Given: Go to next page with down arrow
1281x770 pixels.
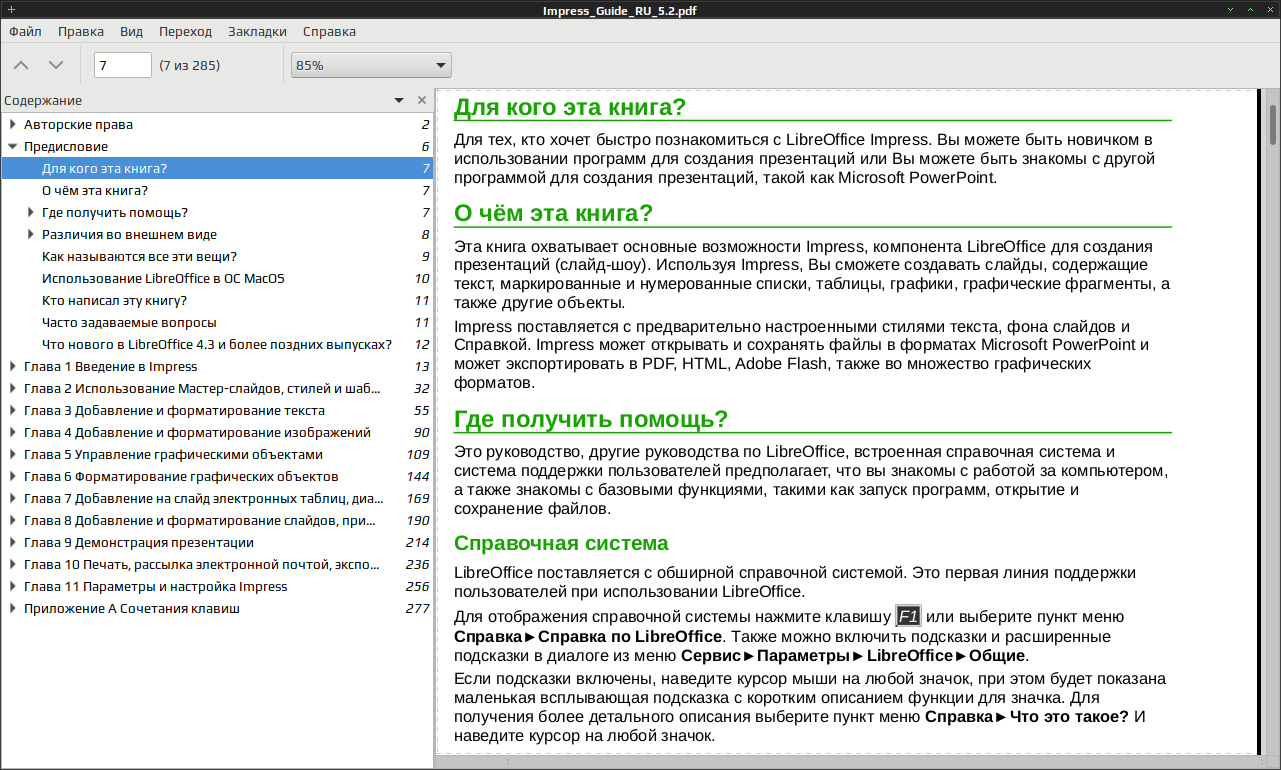Looking at the screenshot, I should (x=56, y=65).
